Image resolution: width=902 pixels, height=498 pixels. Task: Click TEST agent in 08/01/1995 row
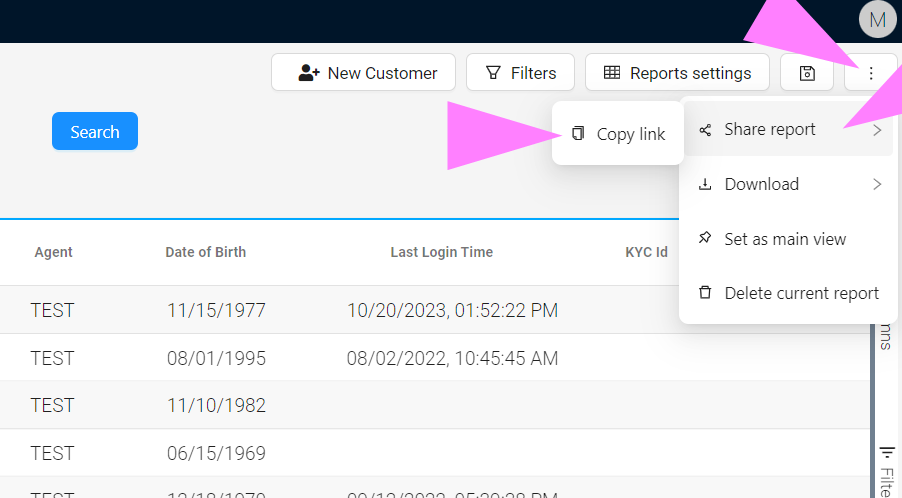52,358
